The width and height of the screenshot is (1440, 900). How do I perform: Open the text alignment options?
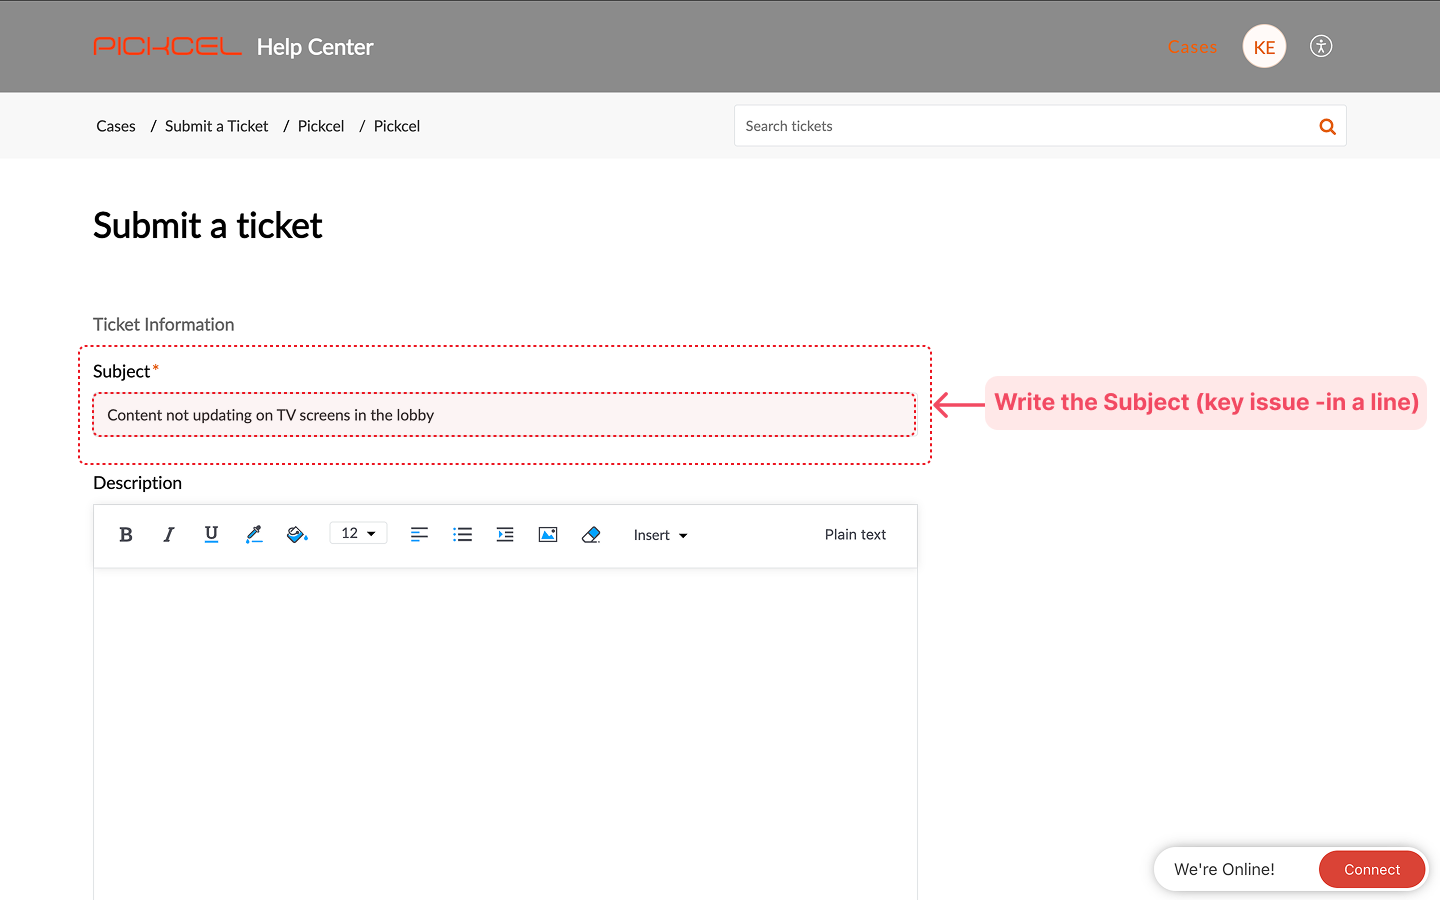click(x=419, y=535)
